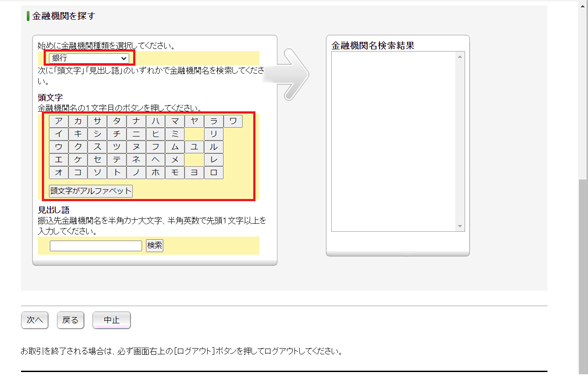Screen dimensions: 588x382
Task: Choose the ユ initial button
Action: [194, 147]
